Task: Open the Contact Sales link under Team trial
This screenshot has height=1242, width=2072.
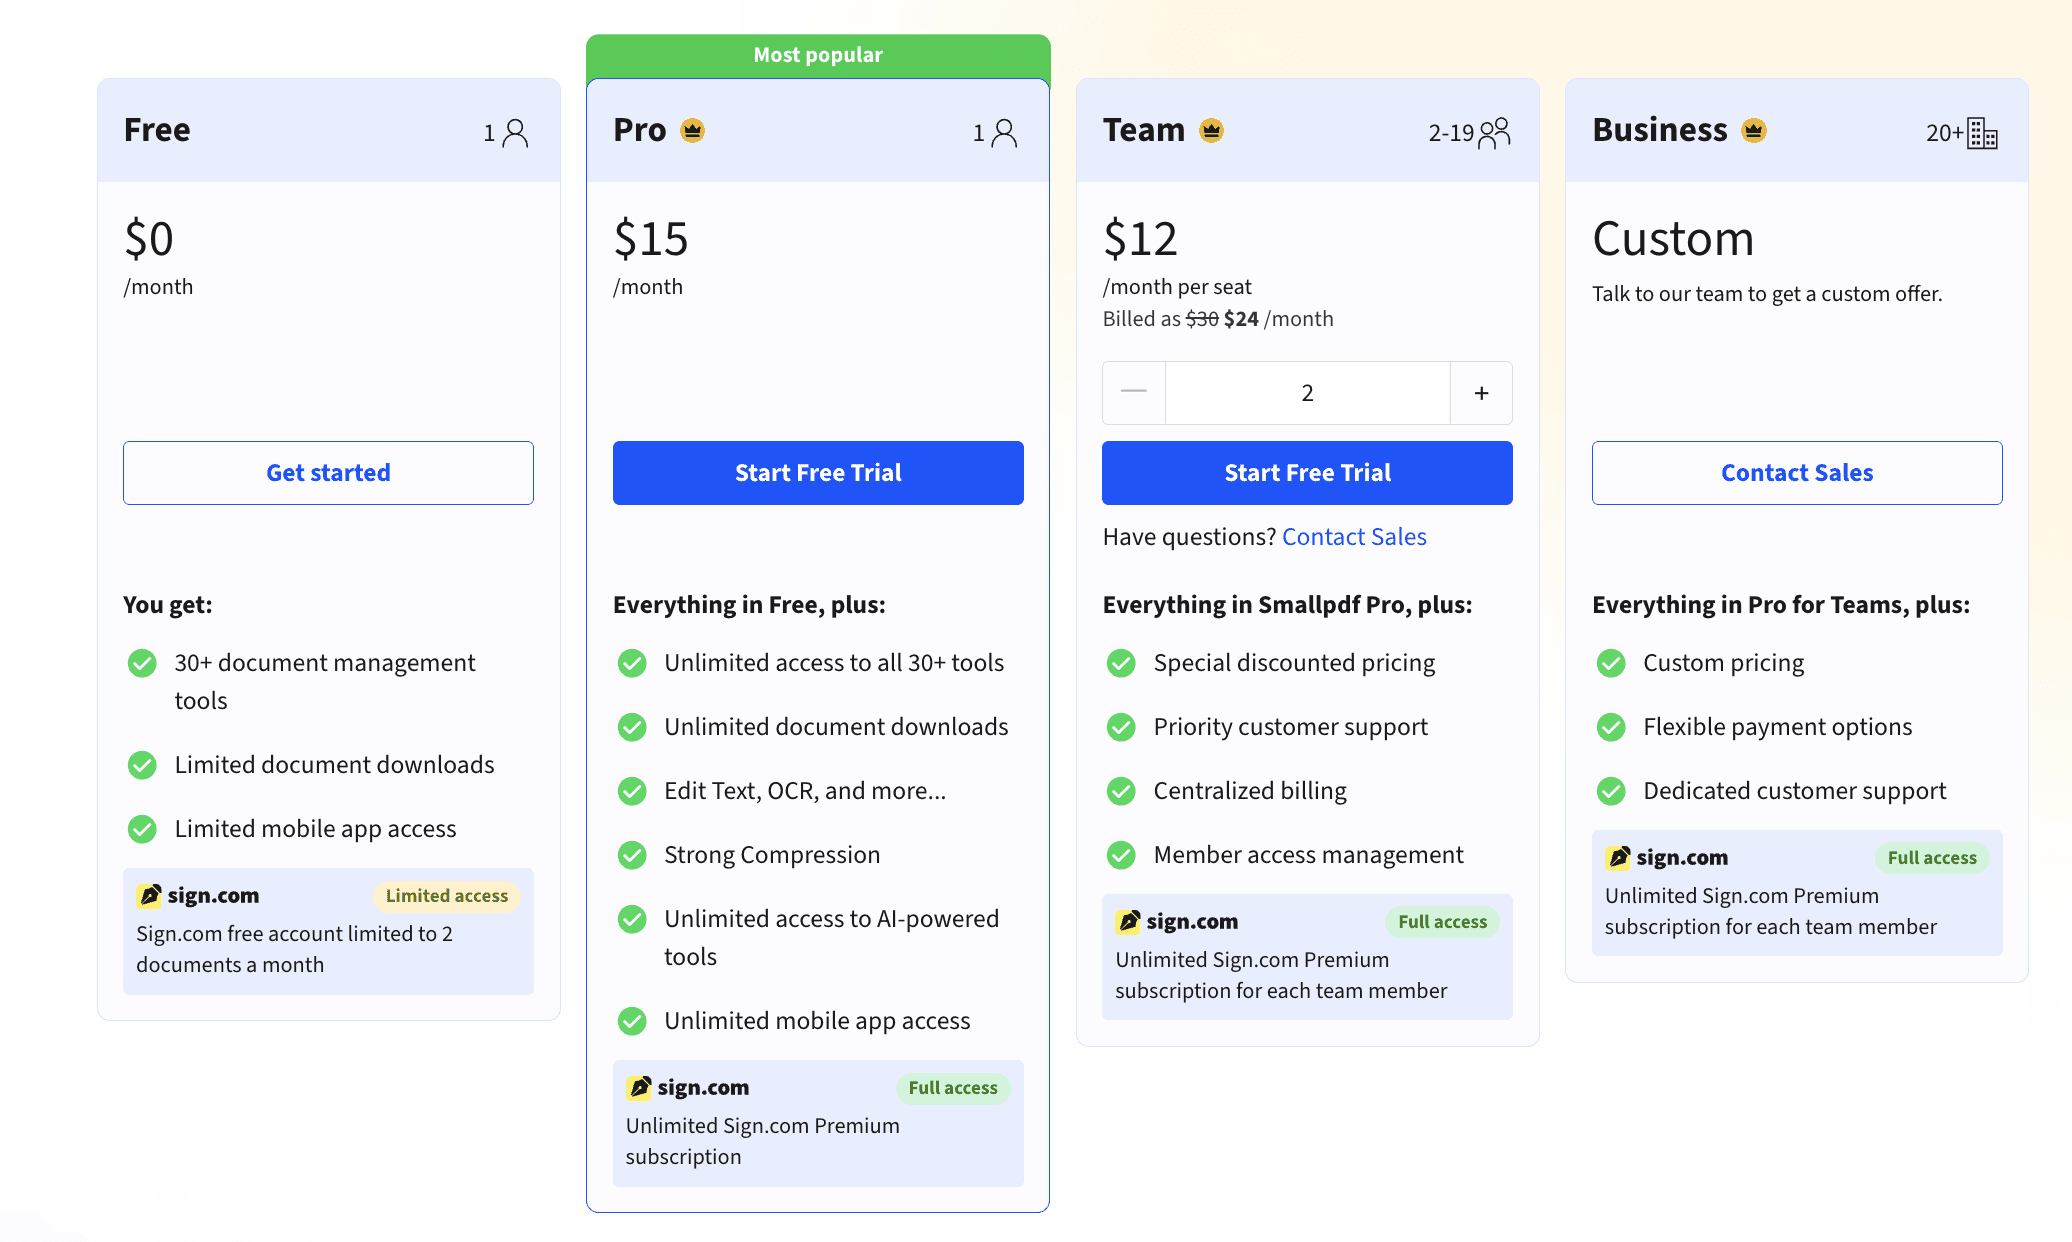Action: tap(1354, 536)
